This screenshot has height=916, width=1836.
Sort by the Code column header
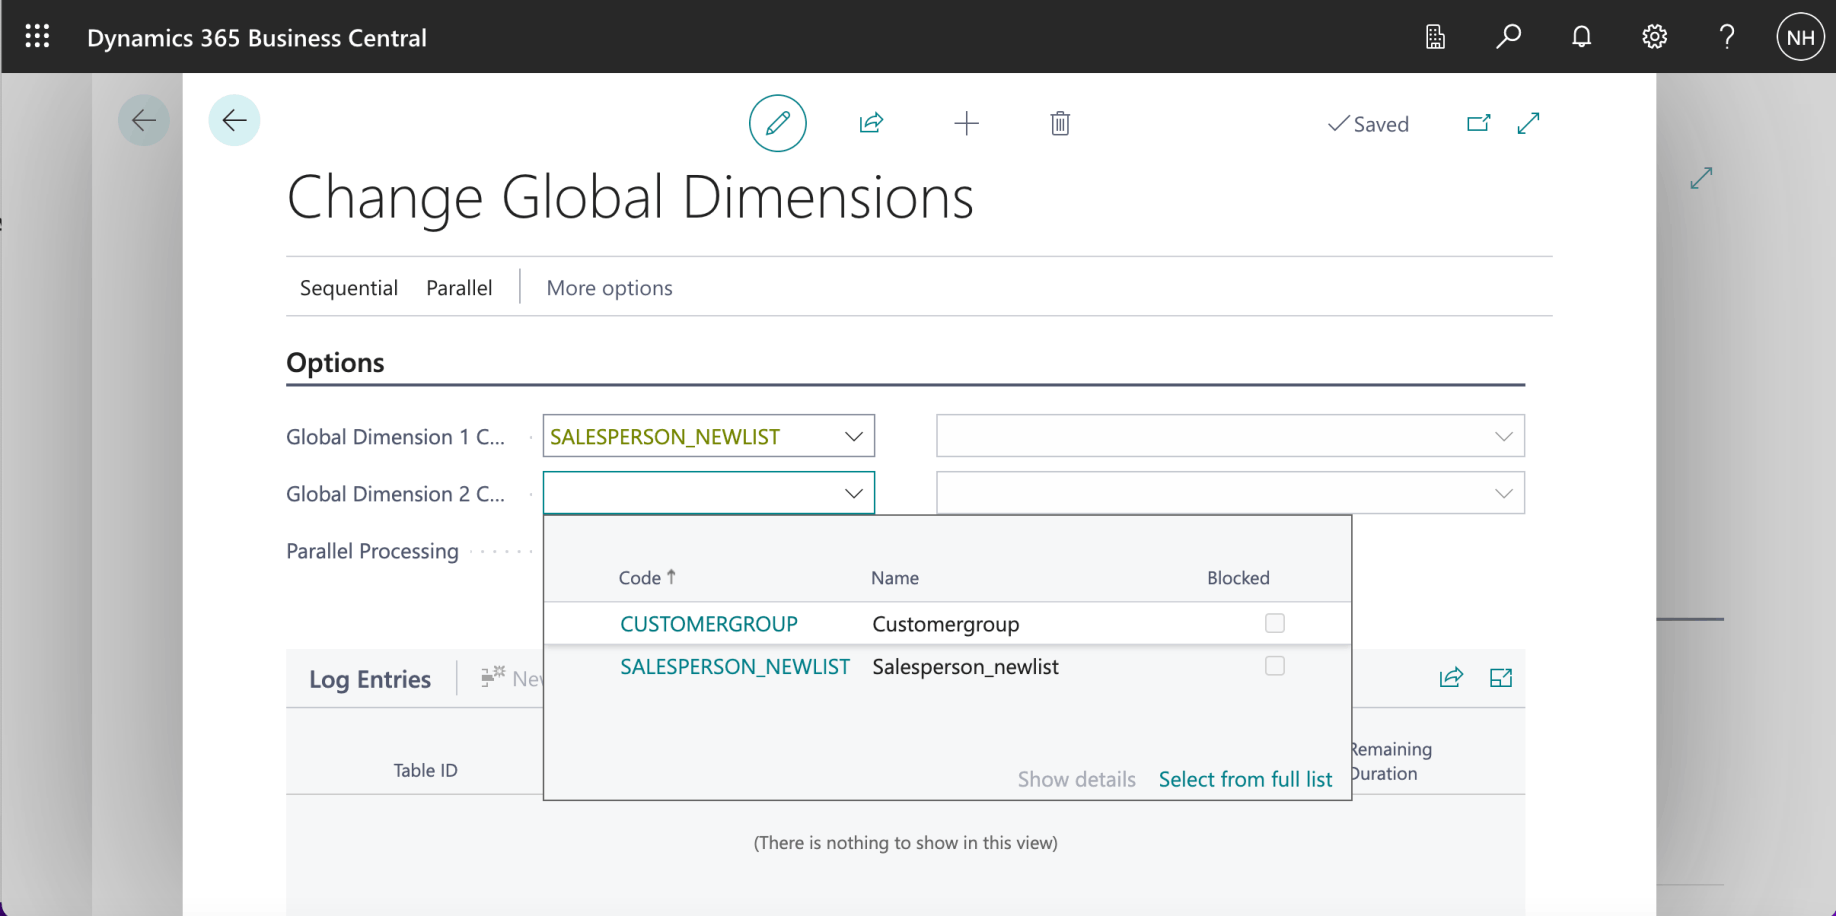(640, 578)
